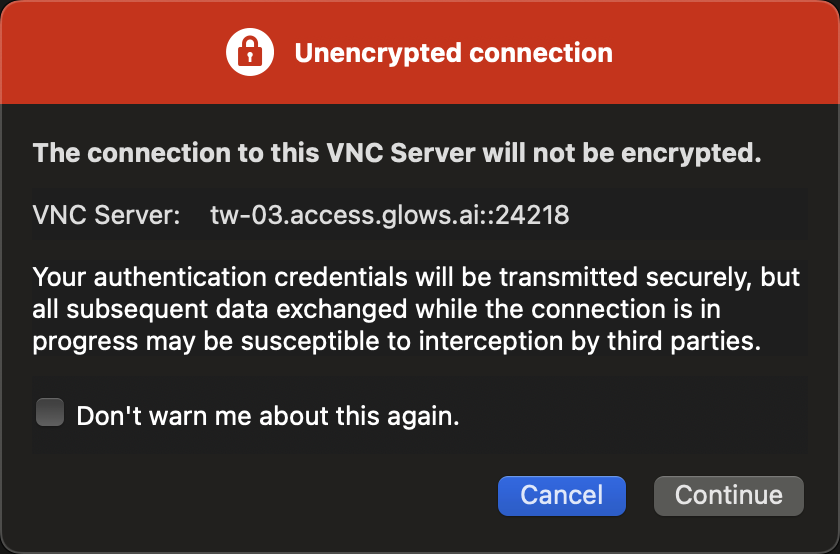Tick the Don't warn me again checkbox

click(x=50, y=412)
